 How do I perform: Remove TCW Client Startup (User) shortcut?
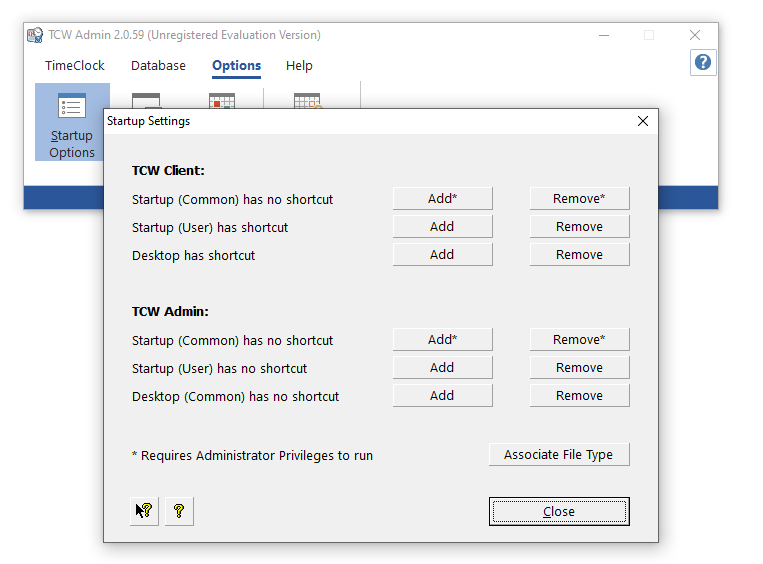tap(579, 227)
